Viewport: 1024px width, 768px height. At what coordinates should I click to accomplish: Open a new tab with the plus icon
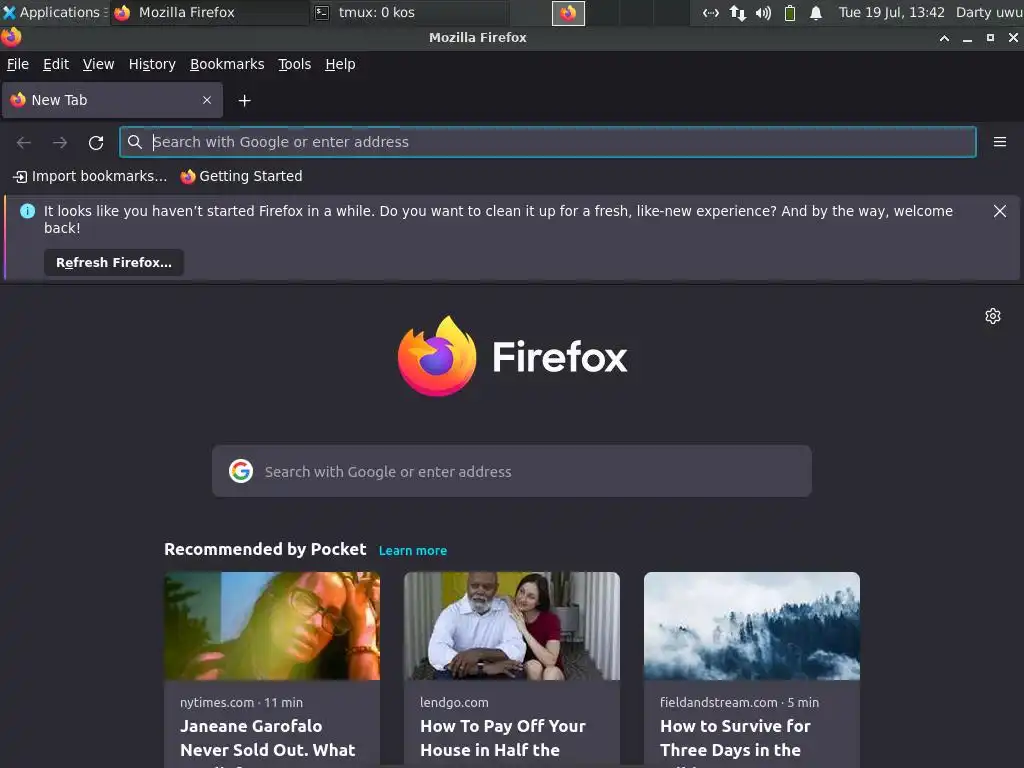click(244, 101)
